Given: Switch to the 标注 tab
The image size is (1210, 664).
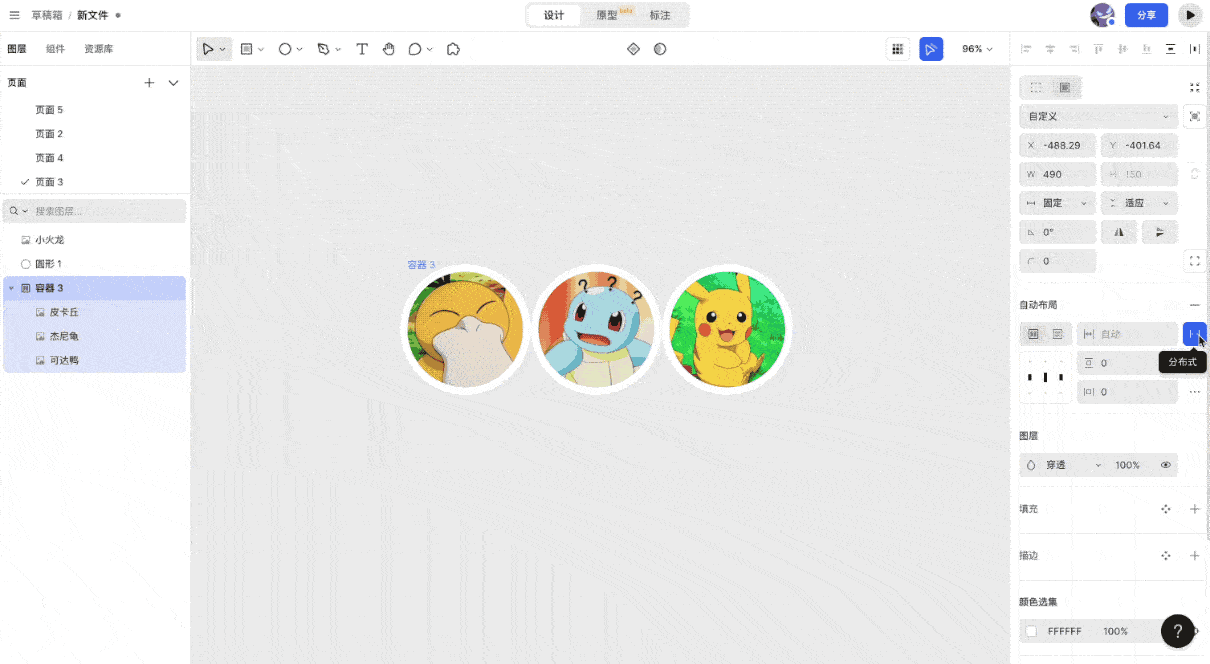Looking at the screenshot, I should pyautogui.click(x=660, y=15).
